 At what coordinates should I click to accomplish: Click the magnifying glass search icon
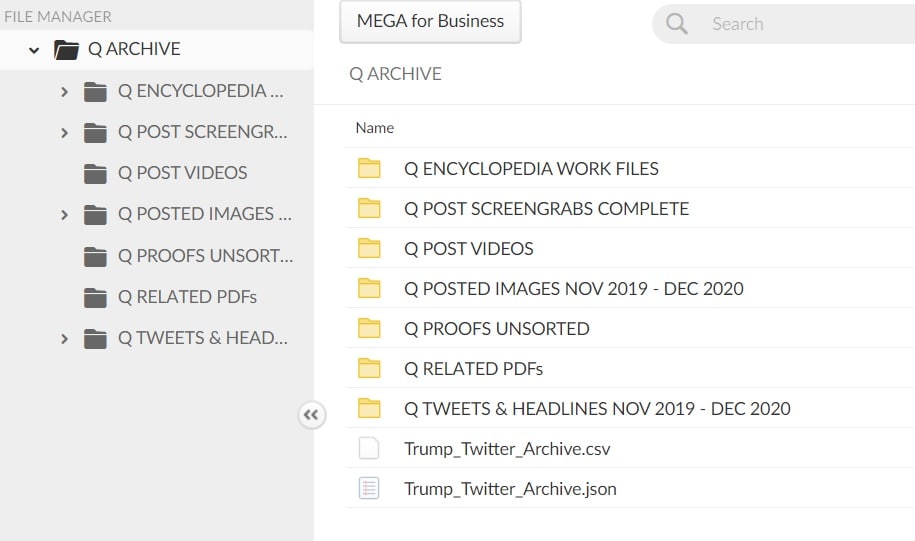tap(677, 24)
